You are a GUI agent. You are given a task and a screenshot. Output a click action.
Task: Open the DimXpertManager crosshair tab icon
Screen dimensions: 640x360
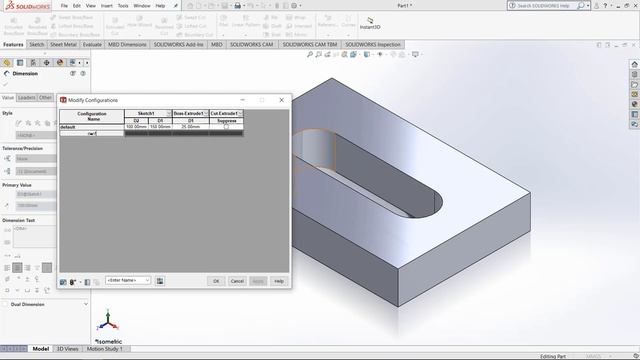(x=47, y=62)
